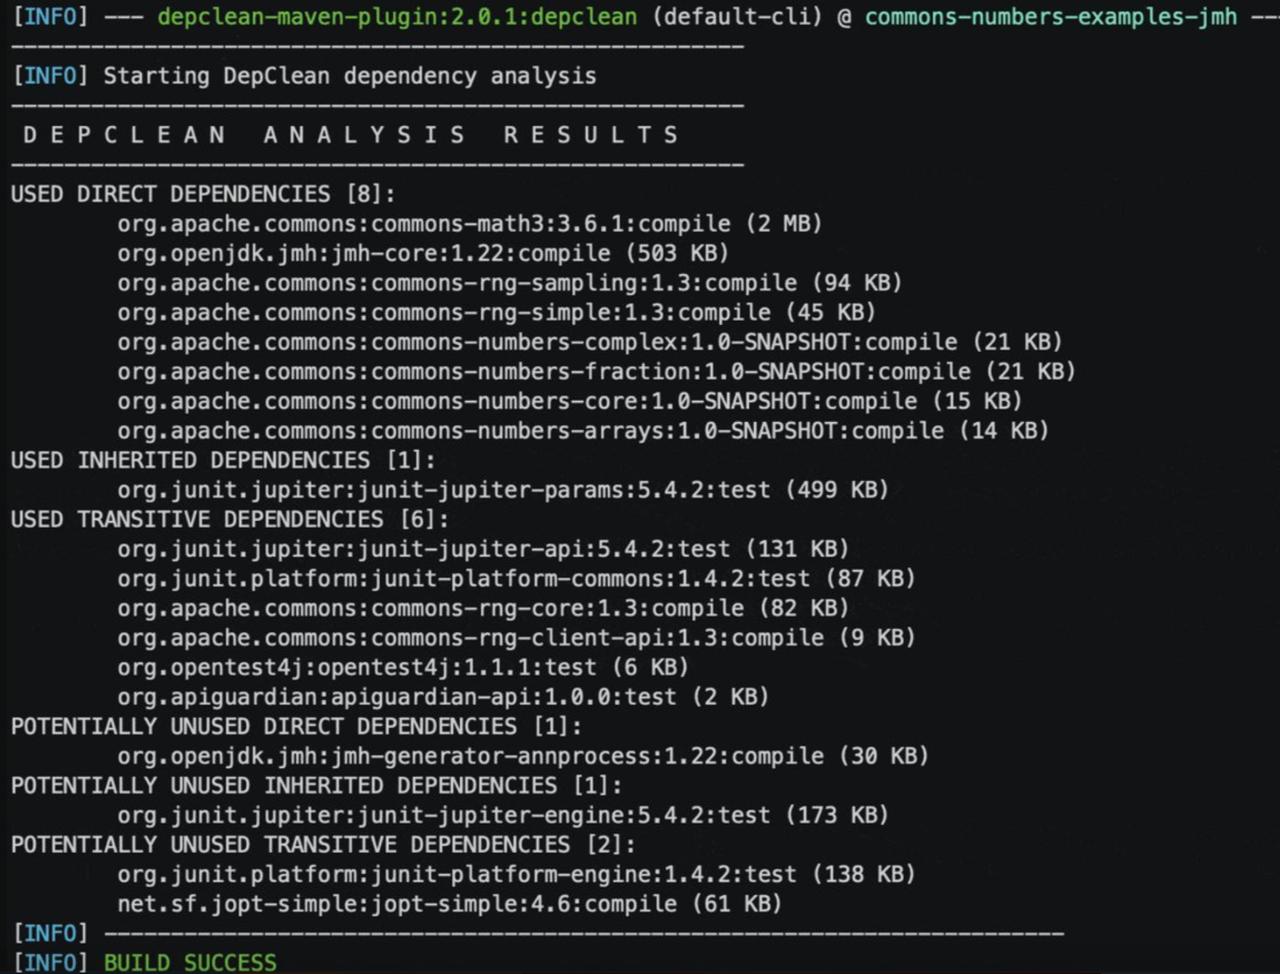
Task: Click the commons-rng-sampling:1.3 dependency line
Action: (x=509, y=283)
